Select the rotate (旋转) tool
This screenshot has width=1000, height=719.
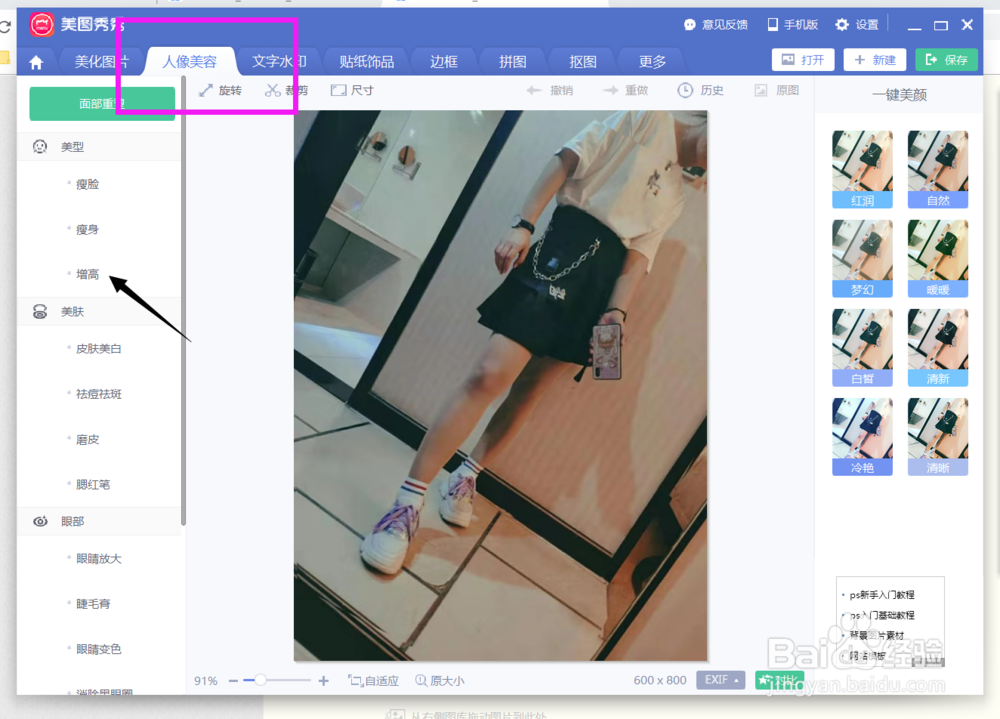click(x=221, y=90)
